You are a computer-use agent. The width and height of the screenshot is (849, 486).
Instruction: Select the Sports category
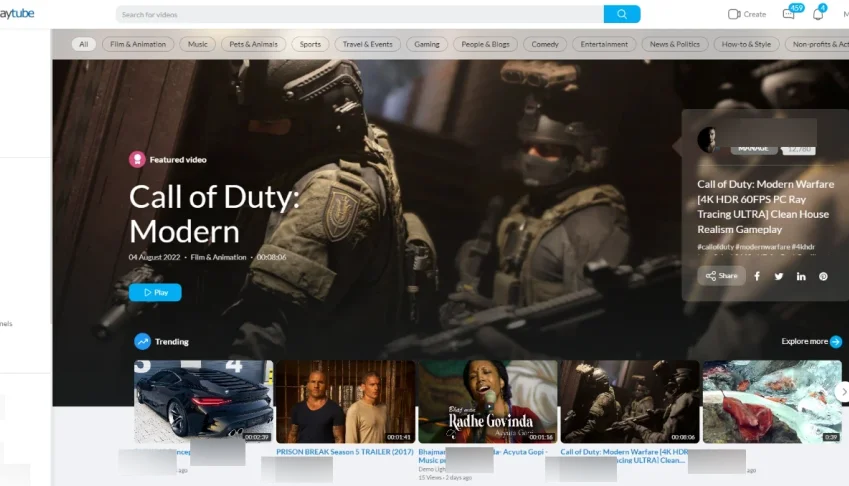point(310,44)
